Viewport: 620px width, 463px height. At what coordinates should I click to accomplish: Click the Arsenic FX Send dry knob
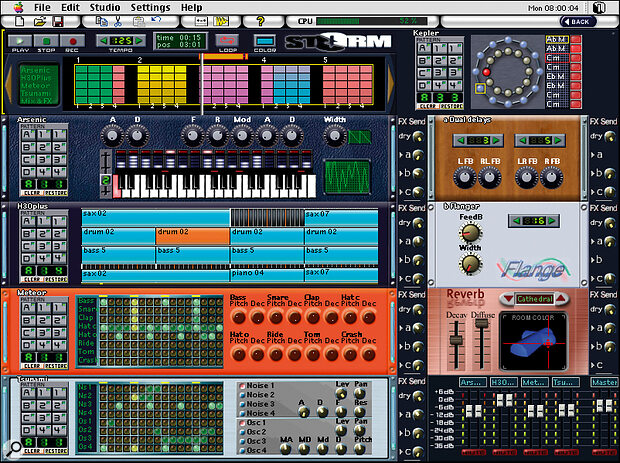[x=418, y=136]
